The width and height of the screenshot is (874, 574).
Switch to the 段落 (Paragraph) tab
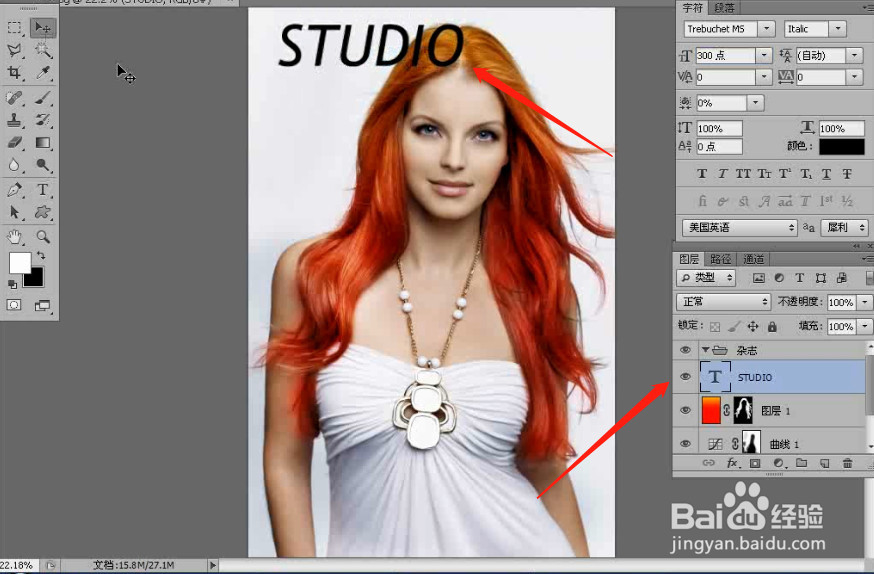coord(724,8)
